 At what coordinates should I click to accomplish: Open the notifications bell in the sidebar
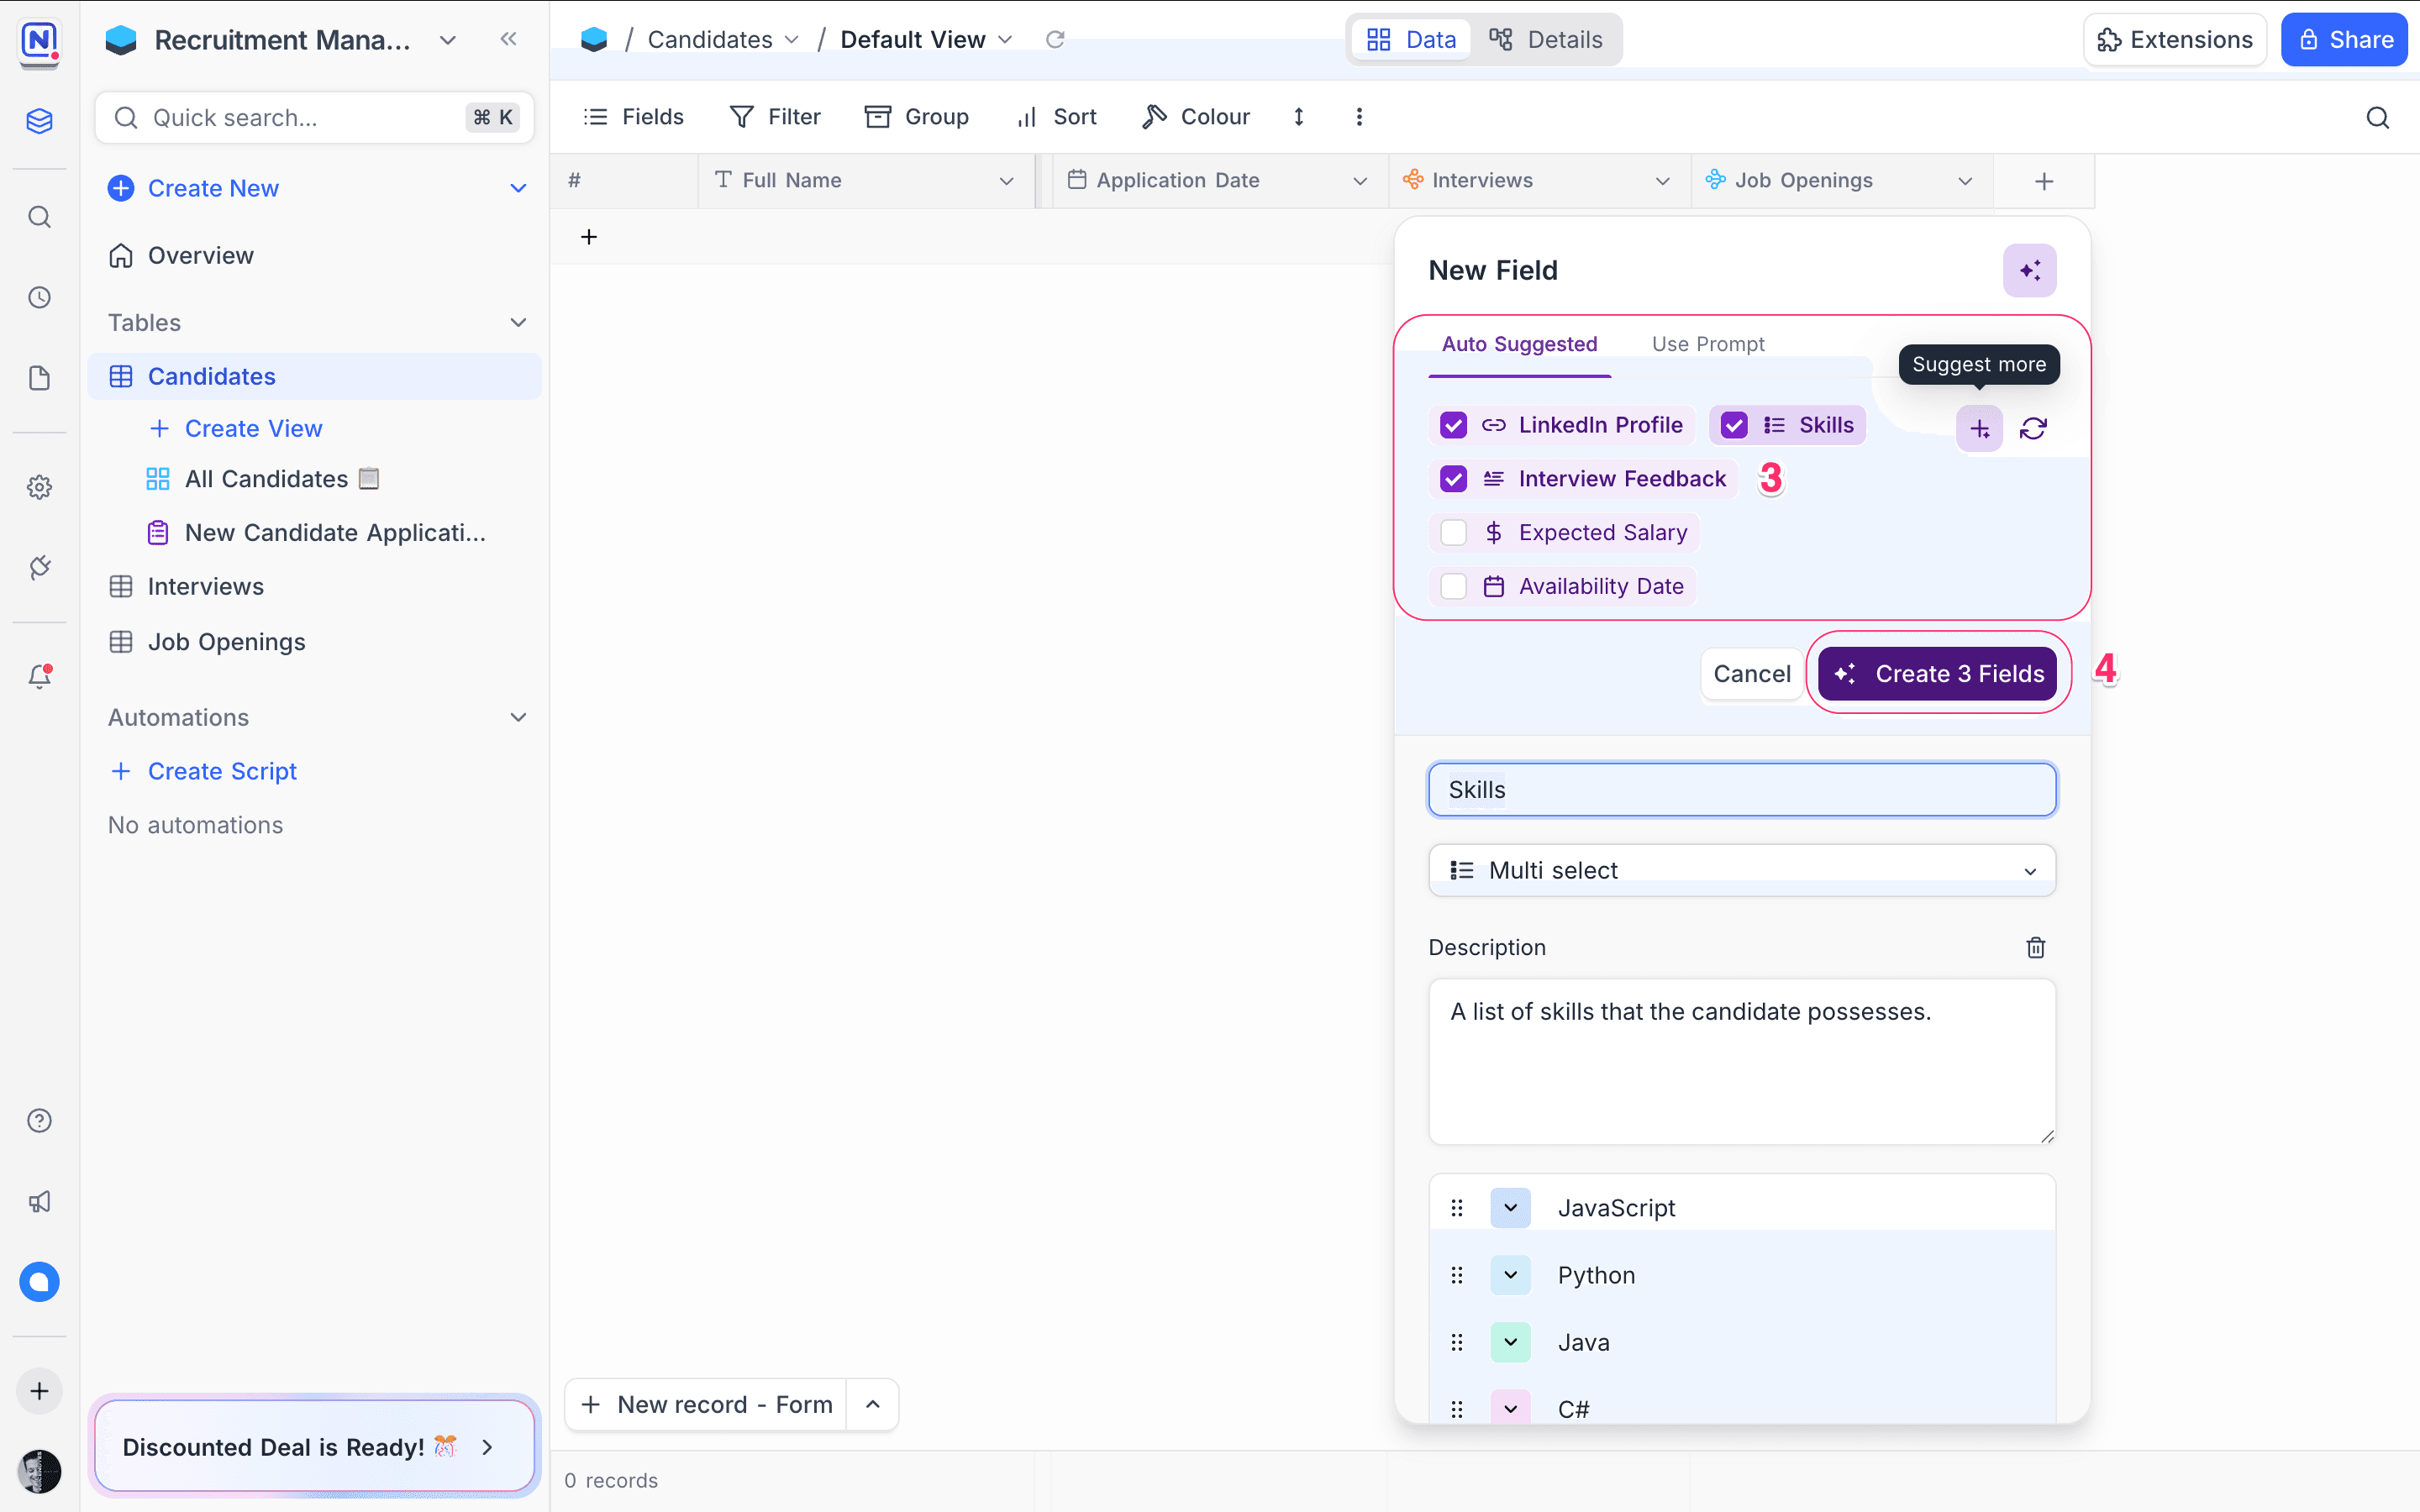(39, 677)
